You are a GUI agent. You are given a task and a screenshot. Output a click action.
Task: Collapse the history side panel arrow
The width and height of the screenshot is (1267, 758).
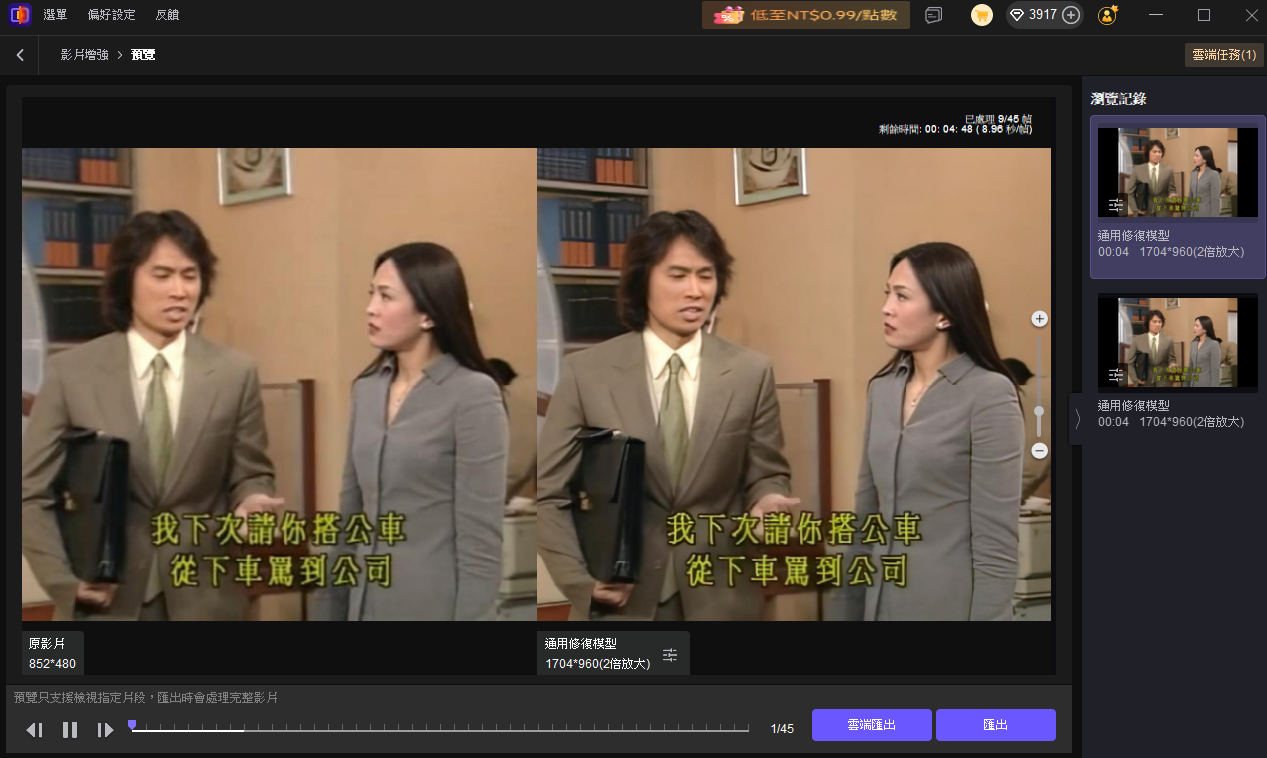click(x=1076, y=418)
